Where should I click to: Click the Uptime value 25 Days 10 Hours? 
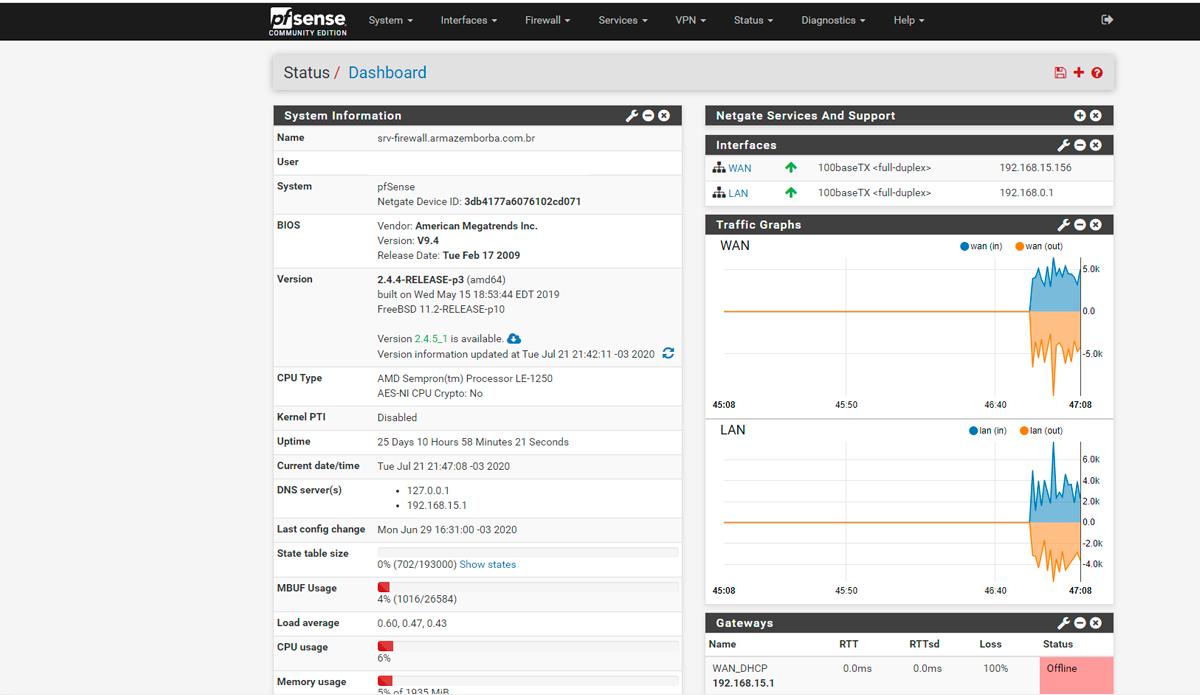coord(473,442)
